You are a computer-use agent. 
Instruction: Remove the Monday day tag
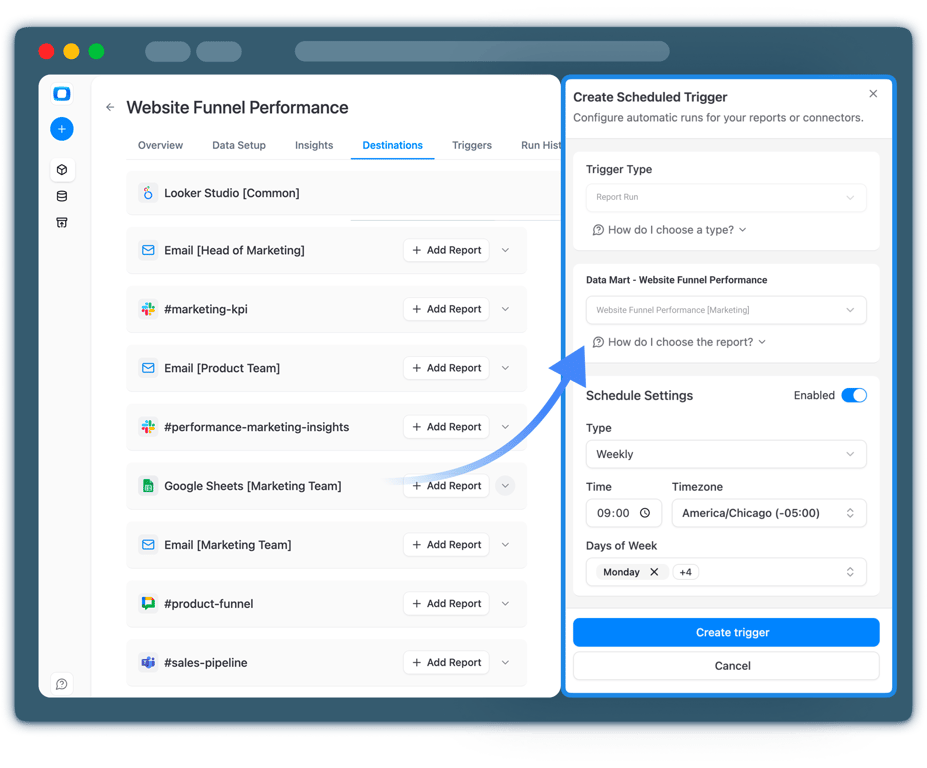pyautogui.click(x=654, y=572)
